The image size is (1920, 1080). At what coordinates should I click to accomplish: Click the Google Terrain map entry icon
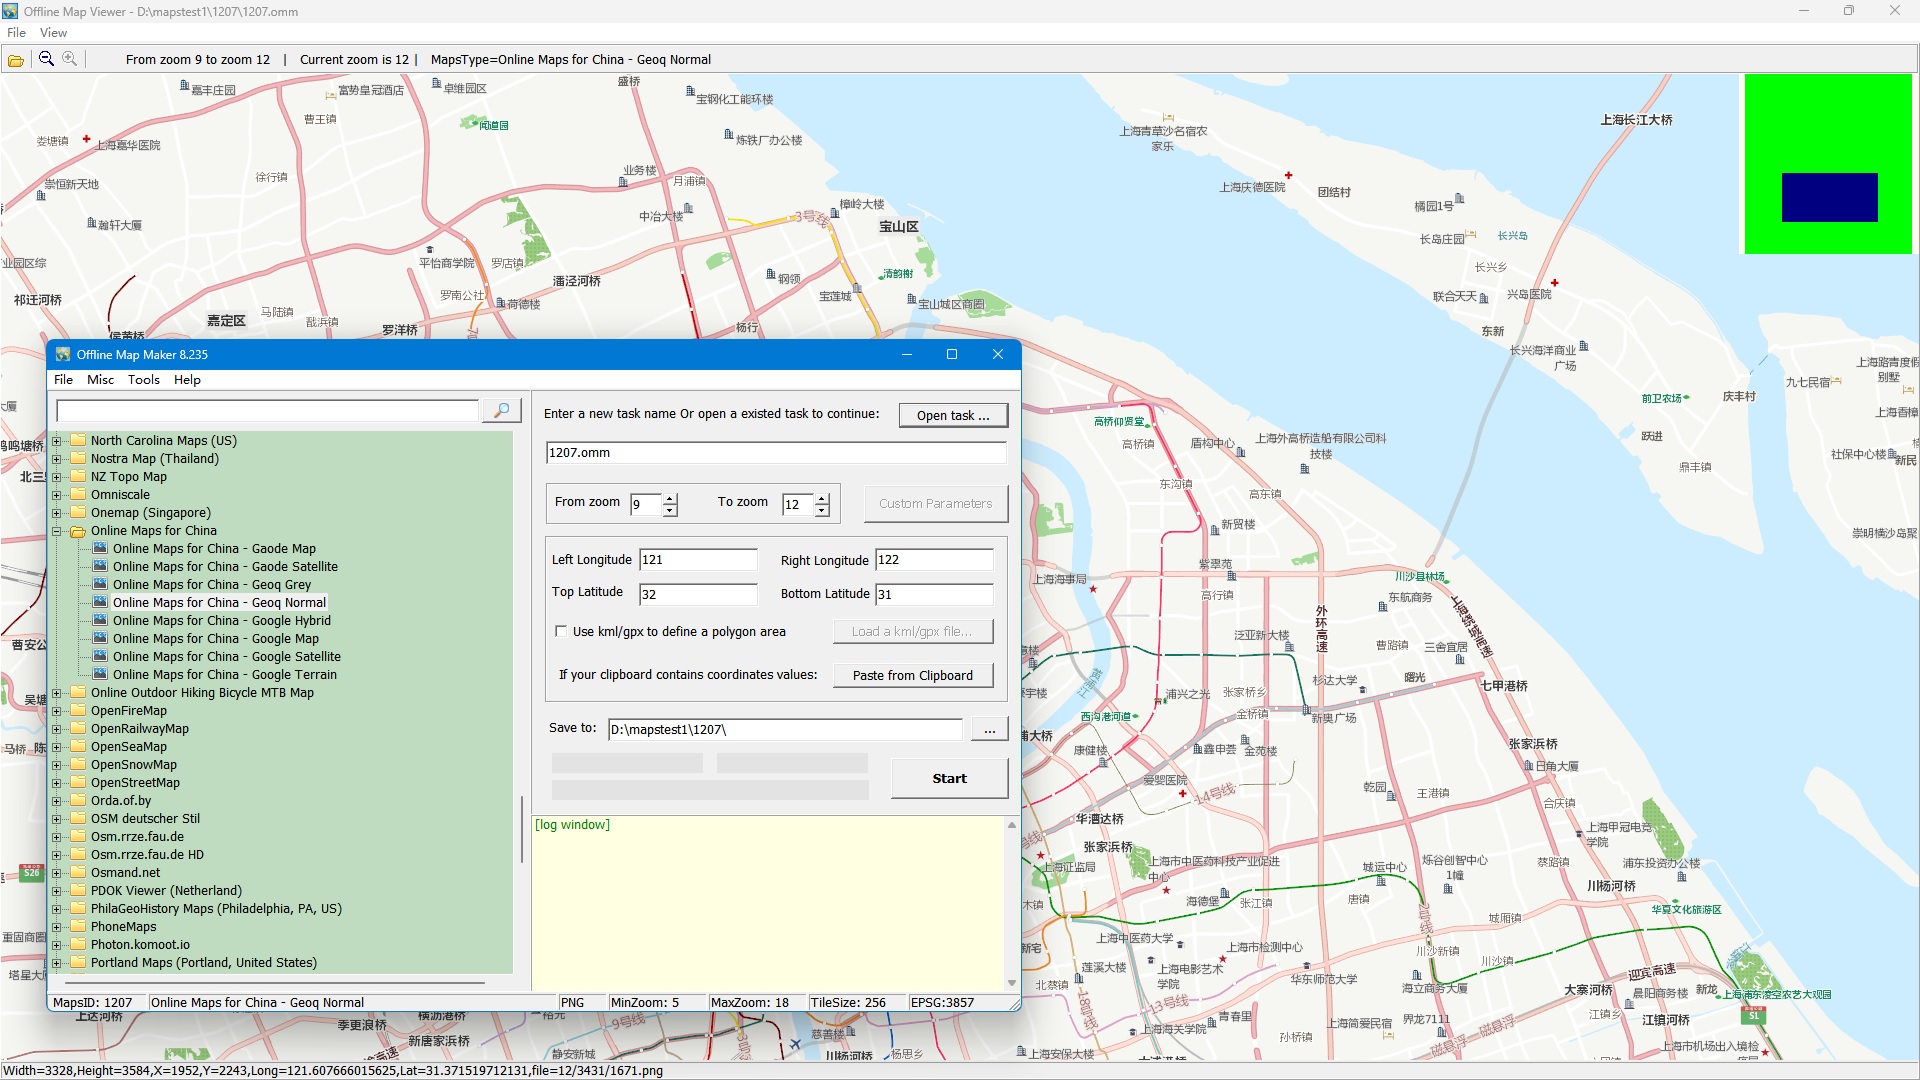tap(100, 674)
